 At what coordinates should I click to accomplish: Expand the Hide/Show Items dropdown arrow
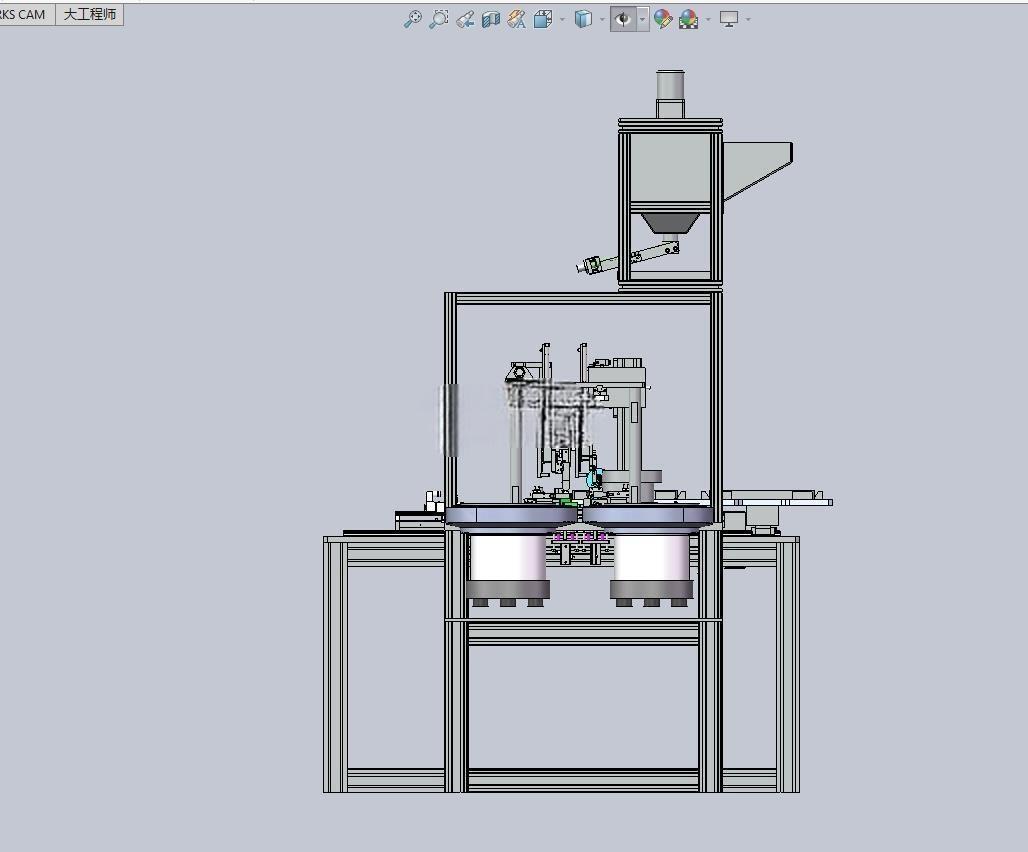click(642, 20)
